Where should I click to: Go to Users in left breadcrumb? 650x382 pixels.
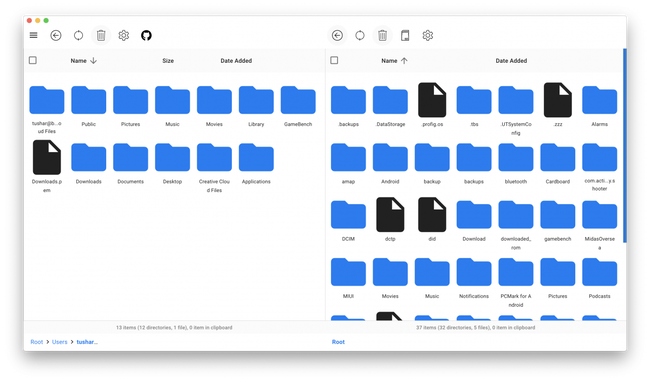pos(59,342)
